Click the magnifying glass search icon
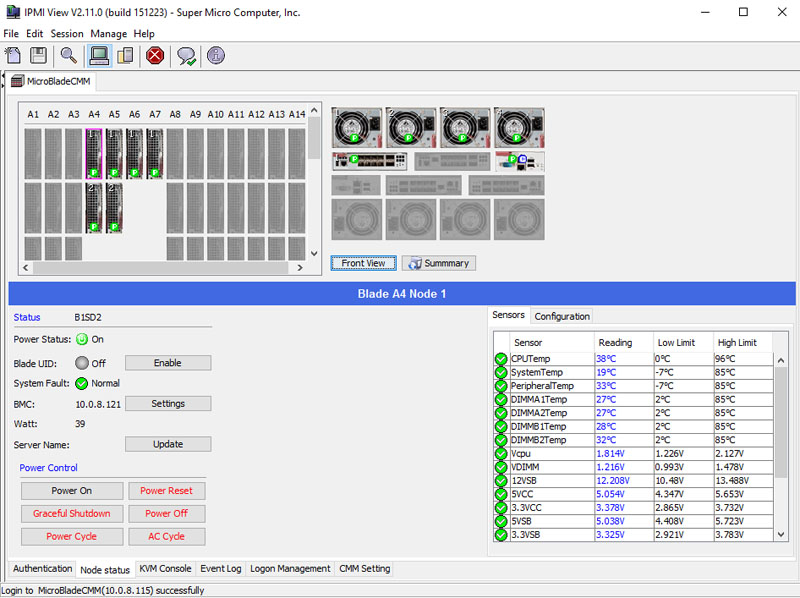Image resolution: width=800 pixels, height=598 pixels. [x=68, y=56]
